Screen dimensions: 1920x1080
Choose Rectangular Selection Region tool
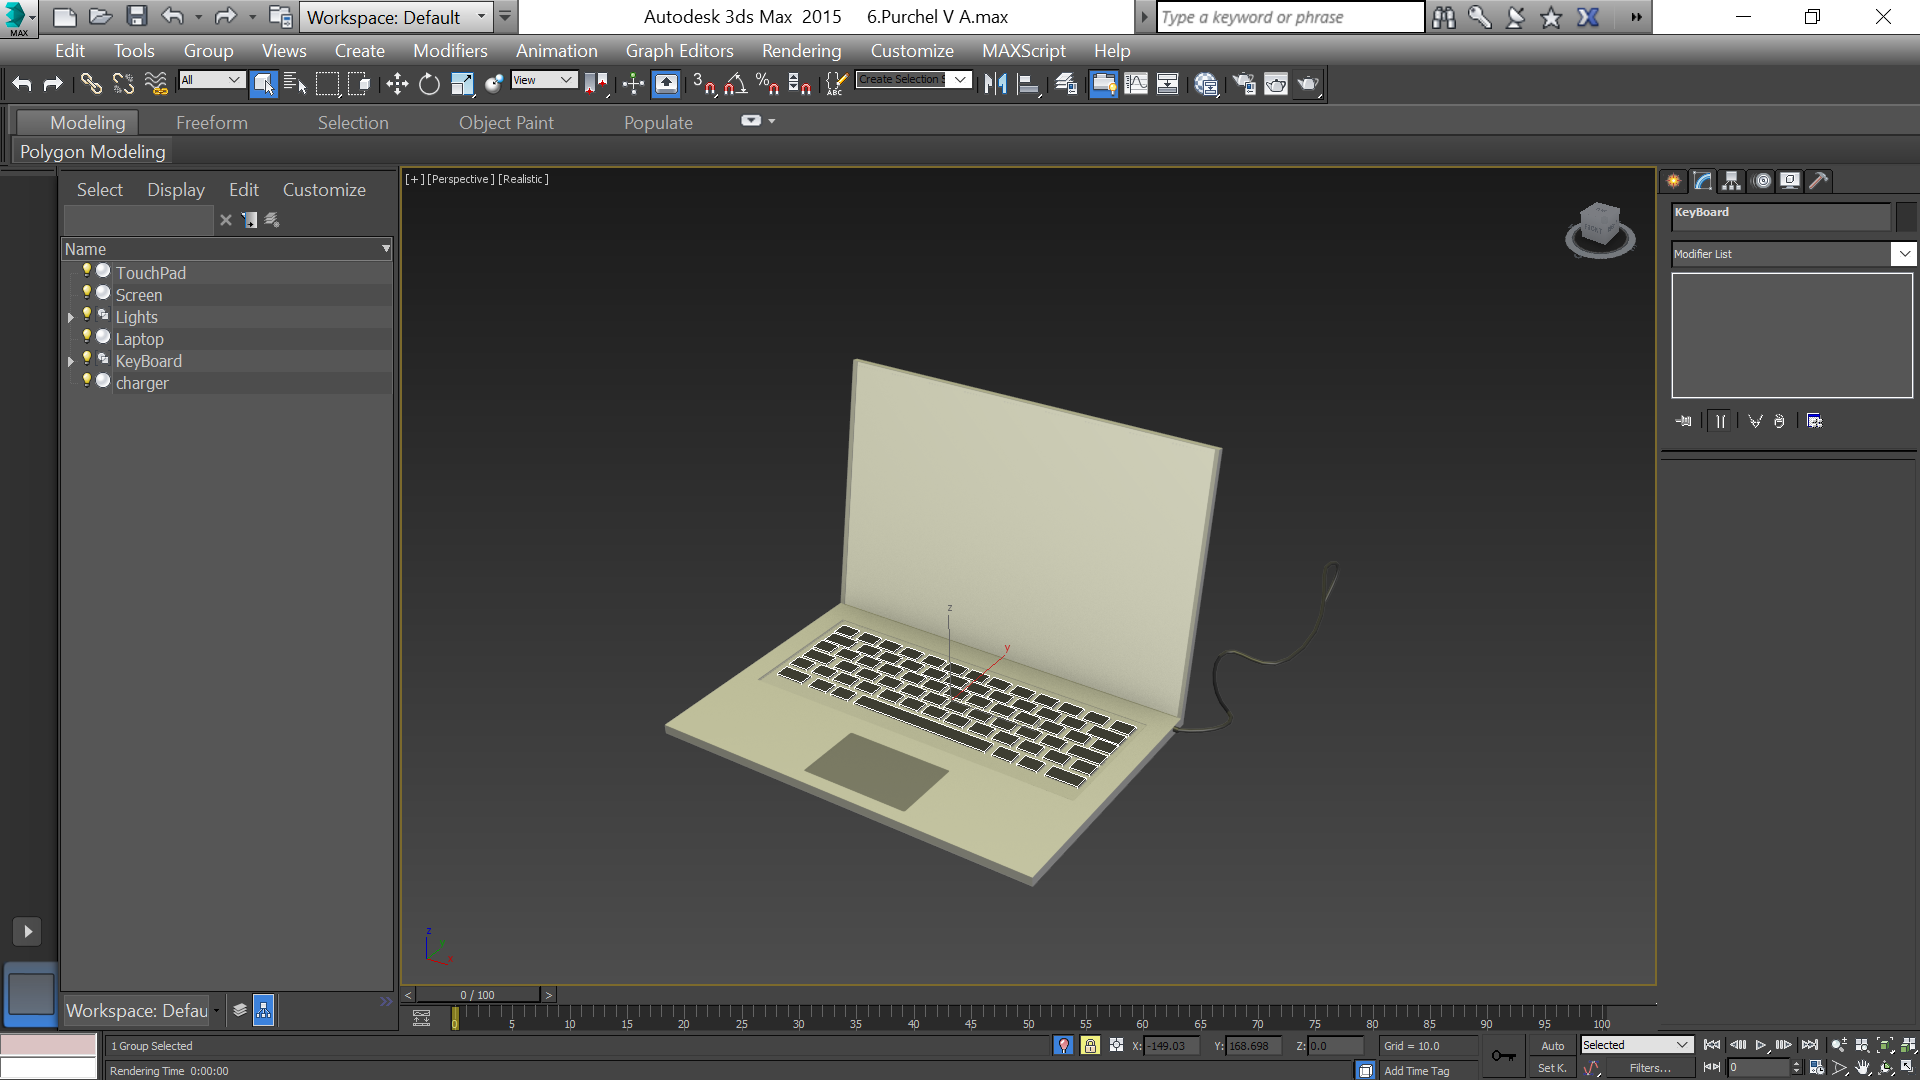click(327, 84)
